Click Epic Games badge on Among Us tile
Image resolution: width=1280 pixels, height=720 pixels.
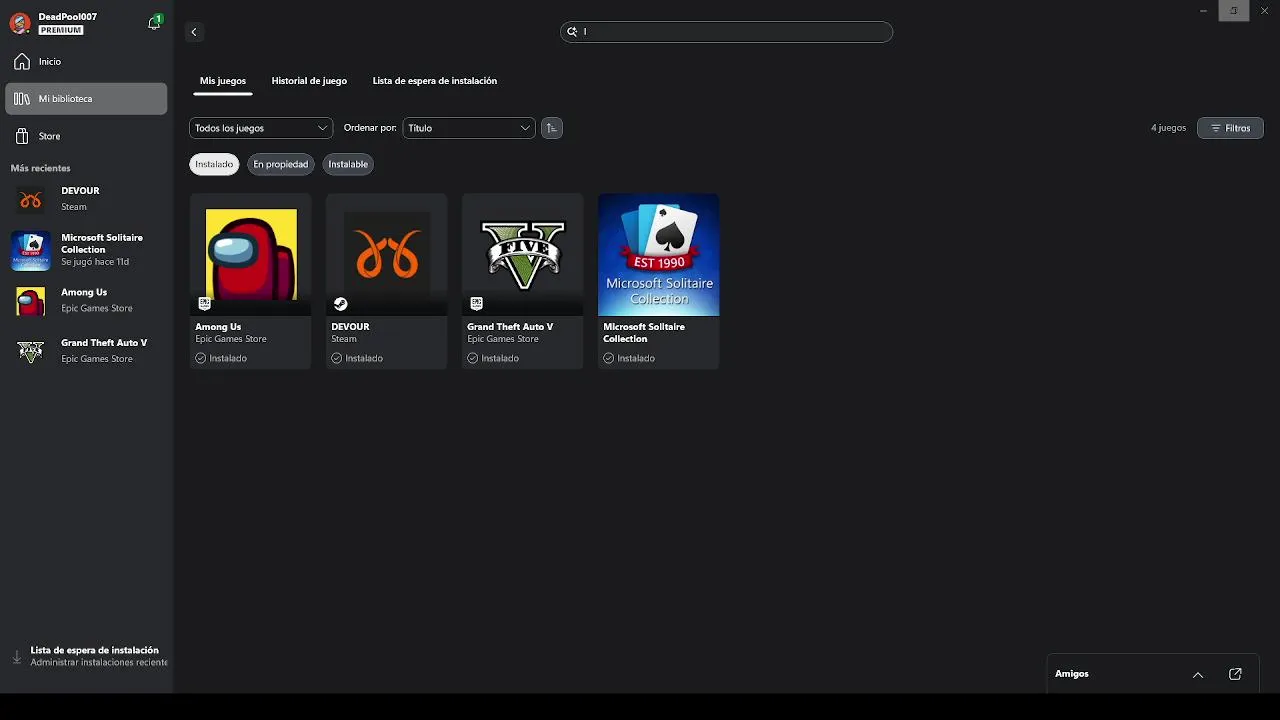[204, 304]
